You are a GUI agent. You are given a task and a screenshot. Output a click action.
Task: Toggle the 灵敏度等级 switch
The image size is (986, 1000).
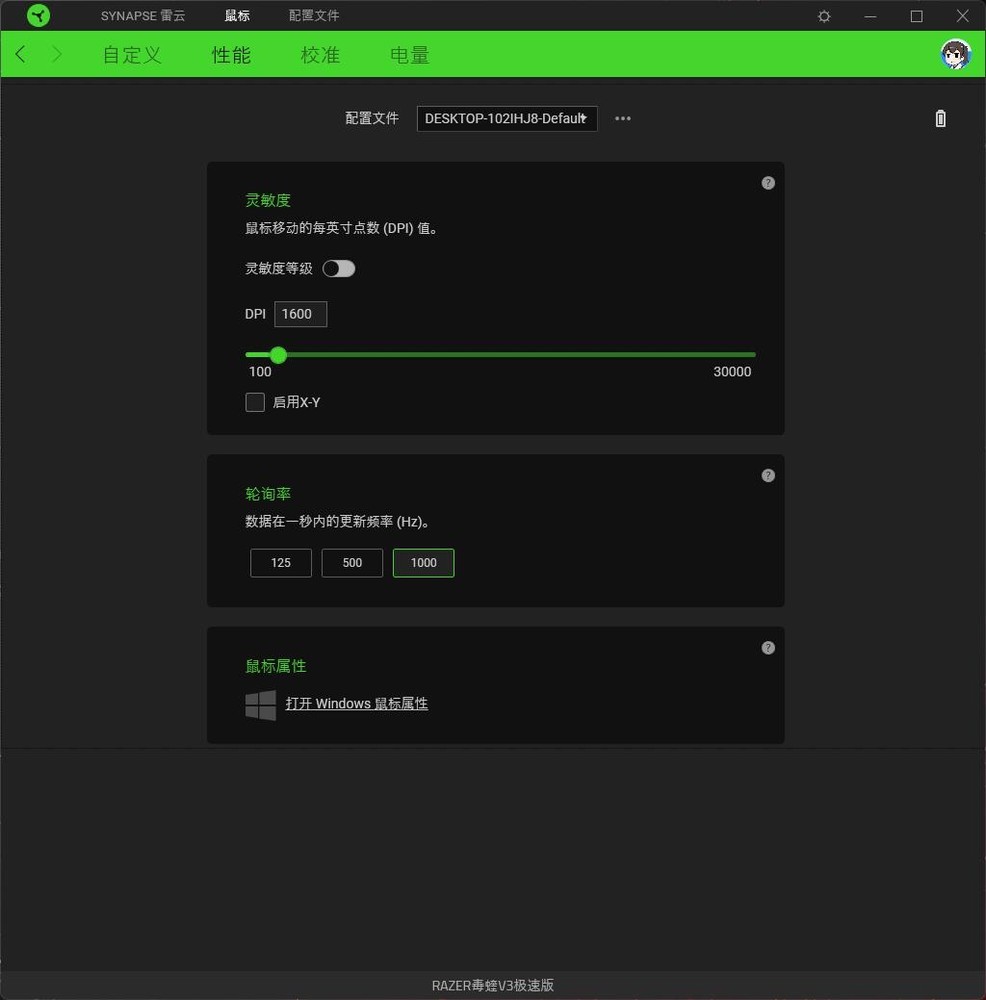point(339,268)
